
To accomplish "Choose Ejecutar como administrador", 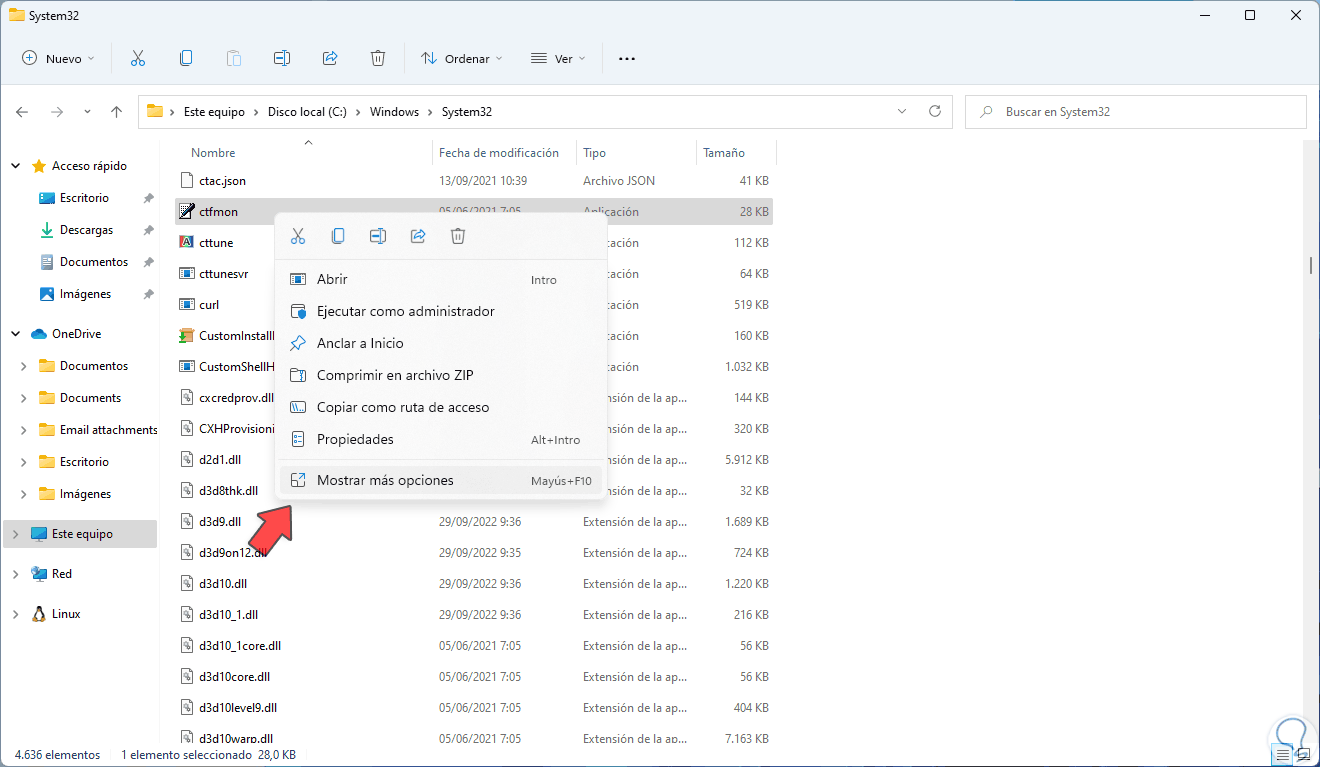I will point(440,312).
